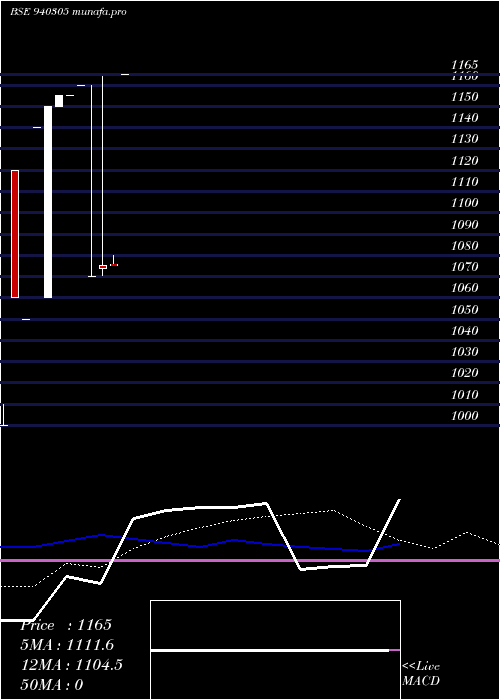Click the 1050 price axis label
This screenshot has width=500, height=700.
[464, 309]
